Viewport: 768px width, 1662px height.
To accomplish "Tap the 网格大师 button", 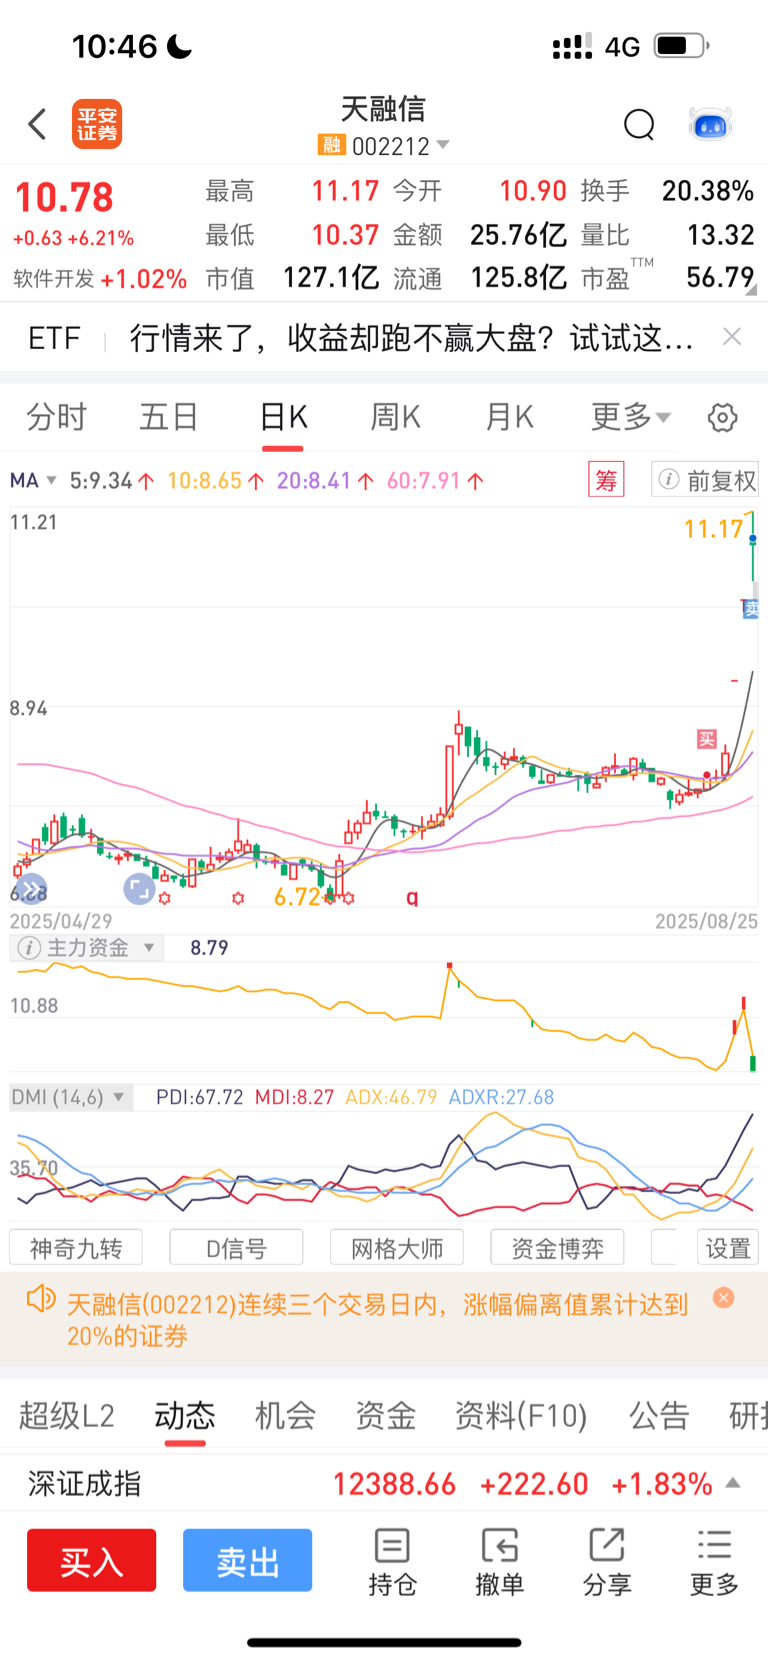I will [397, 1248].
